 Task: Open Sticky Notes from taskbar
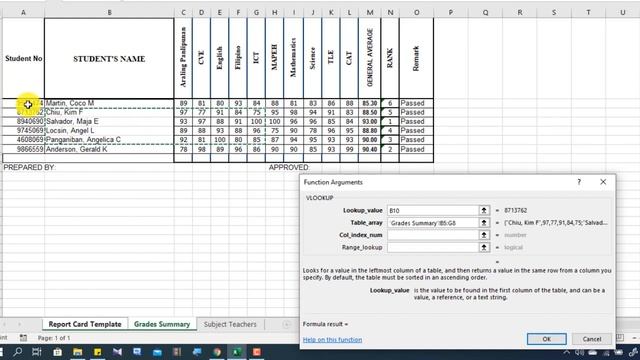click(98, 352)
